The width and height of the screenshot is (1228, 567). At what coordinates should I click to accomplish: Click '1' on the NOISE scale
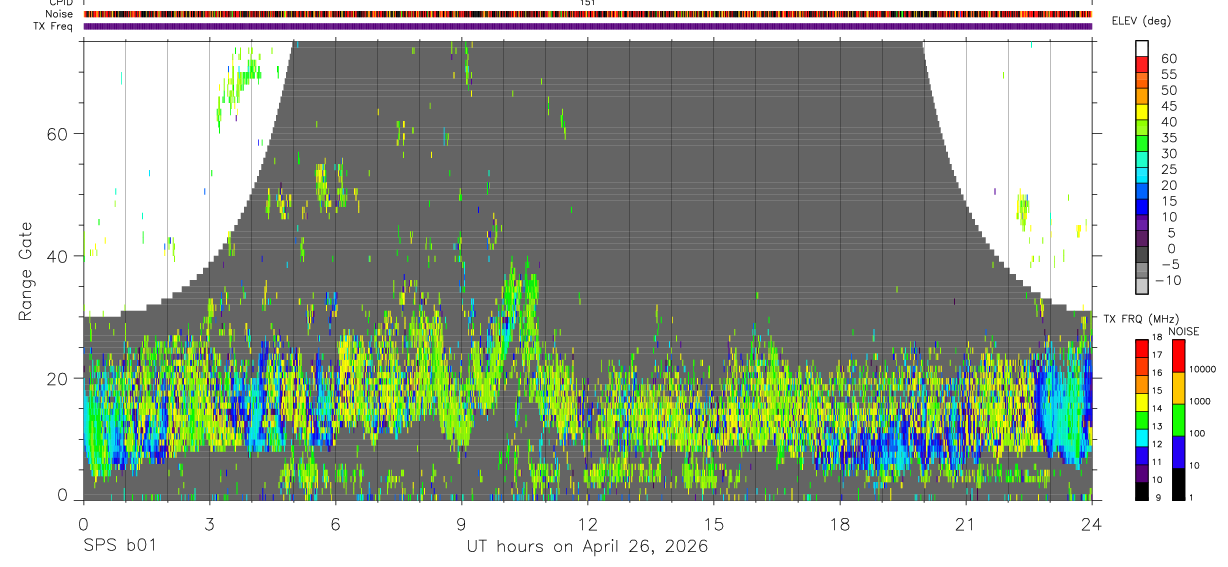pos(1189,498)
